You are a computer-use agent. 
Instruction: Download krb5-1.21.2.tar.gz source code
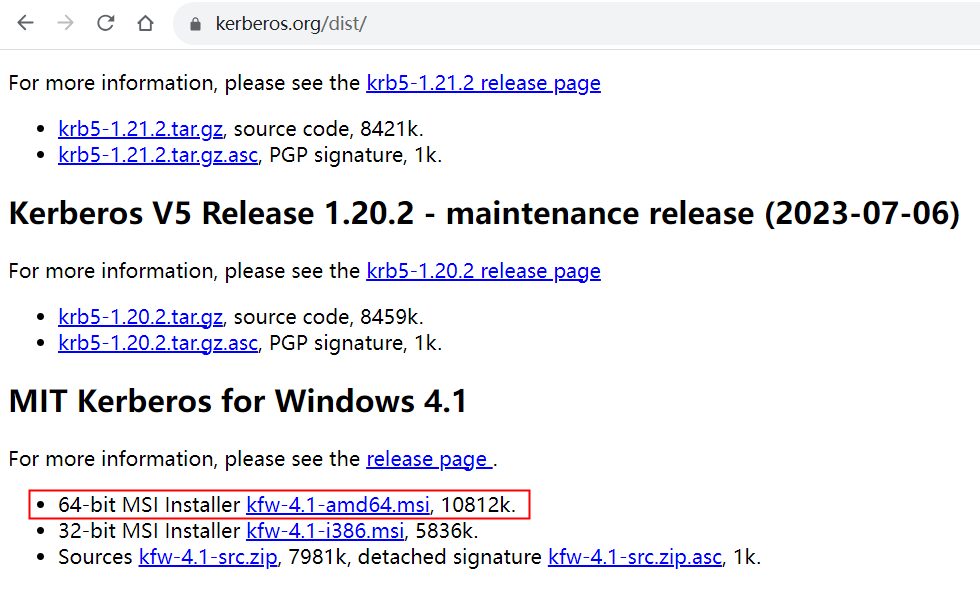point(140,129)
